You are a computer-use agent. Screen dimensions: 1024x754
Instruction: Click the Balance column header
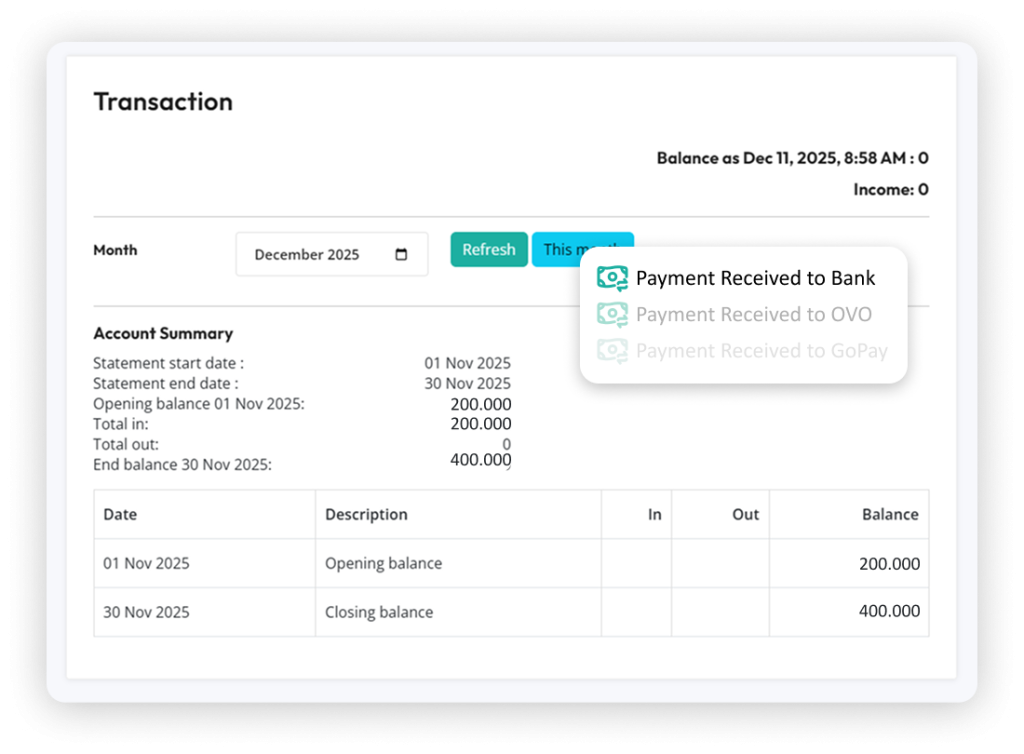point(889,514)
